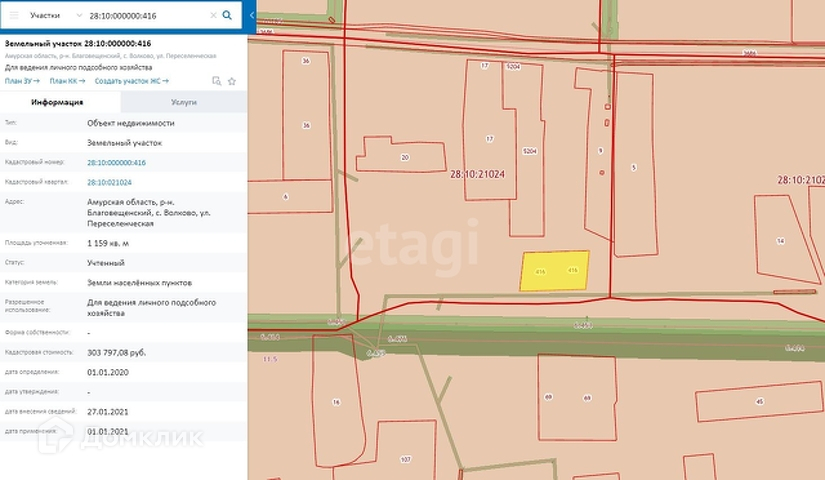The width and height of the screenshot is (825, 480).
Task: Switch to the Информация tab
Action: point(61,102)
